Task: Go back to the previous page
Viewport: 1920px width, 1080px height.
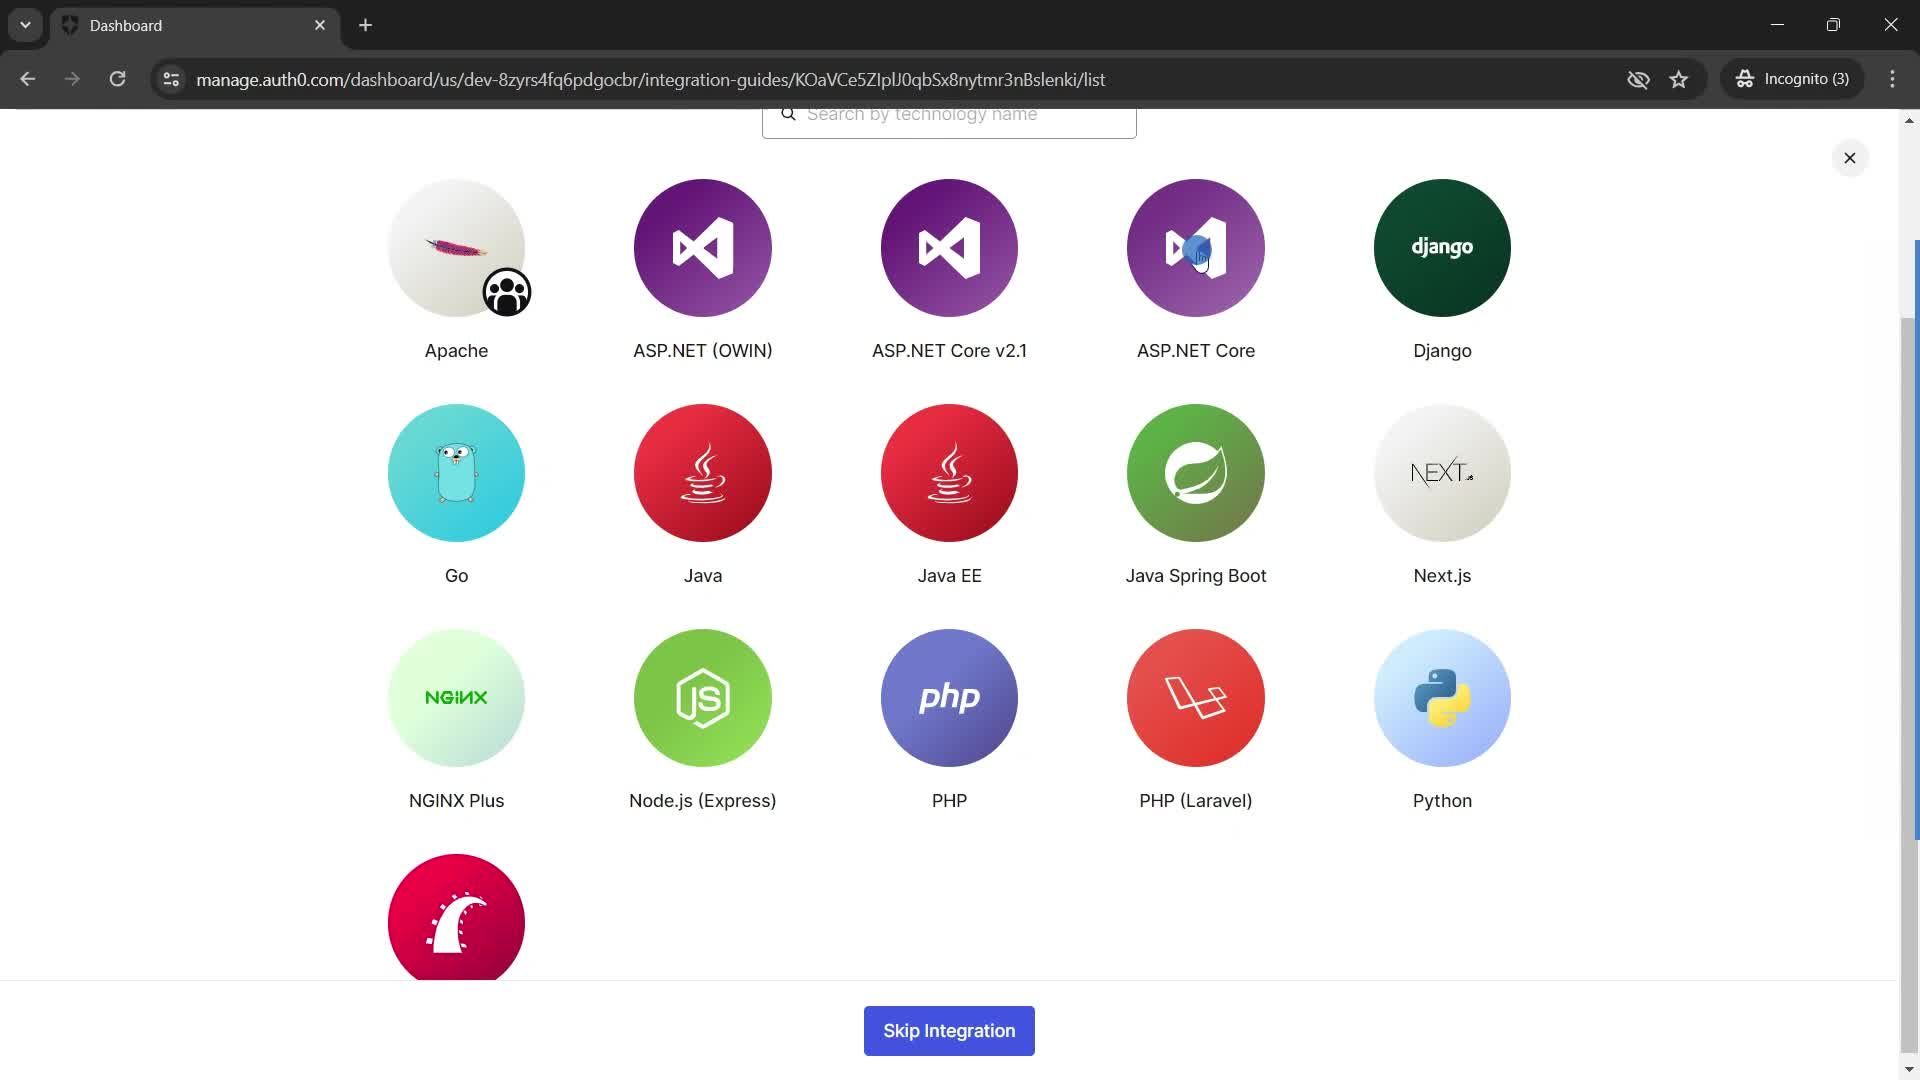Action: coord(27,79)
